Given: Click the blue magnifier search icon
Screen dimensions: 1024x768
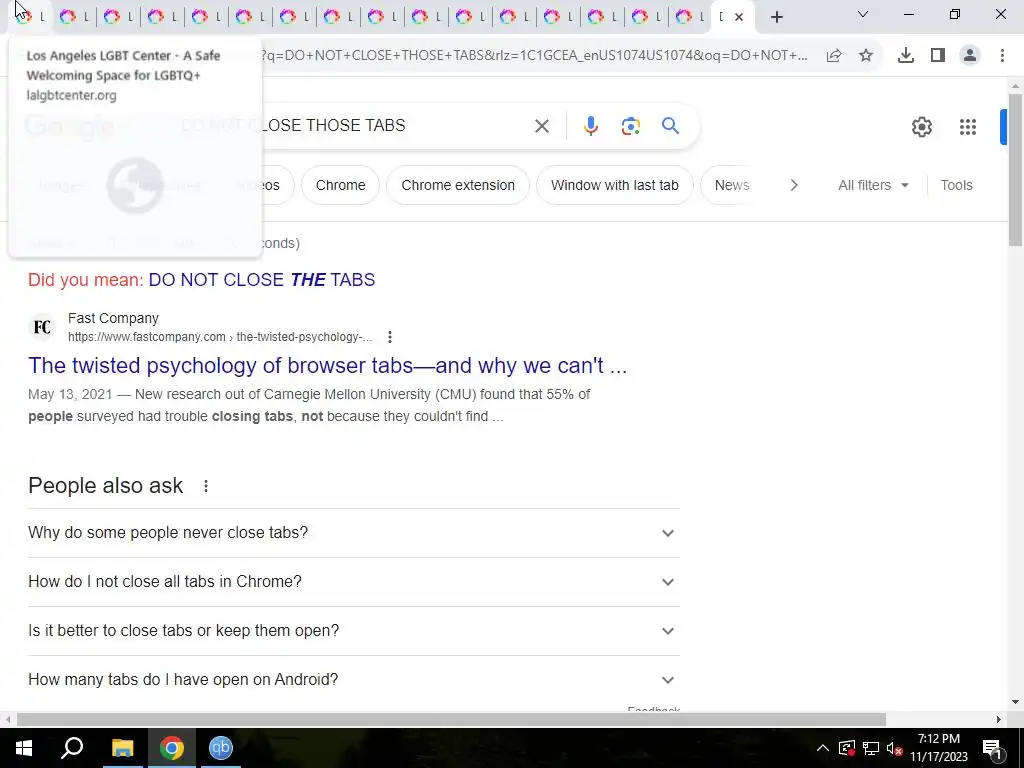Looking at the screenshot, I should pyautogui.click(x=670, y=125).
